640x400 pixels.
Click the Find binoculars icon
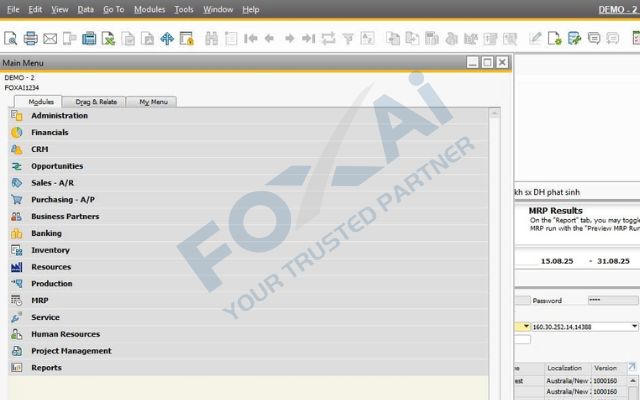(x=211, y=39)
